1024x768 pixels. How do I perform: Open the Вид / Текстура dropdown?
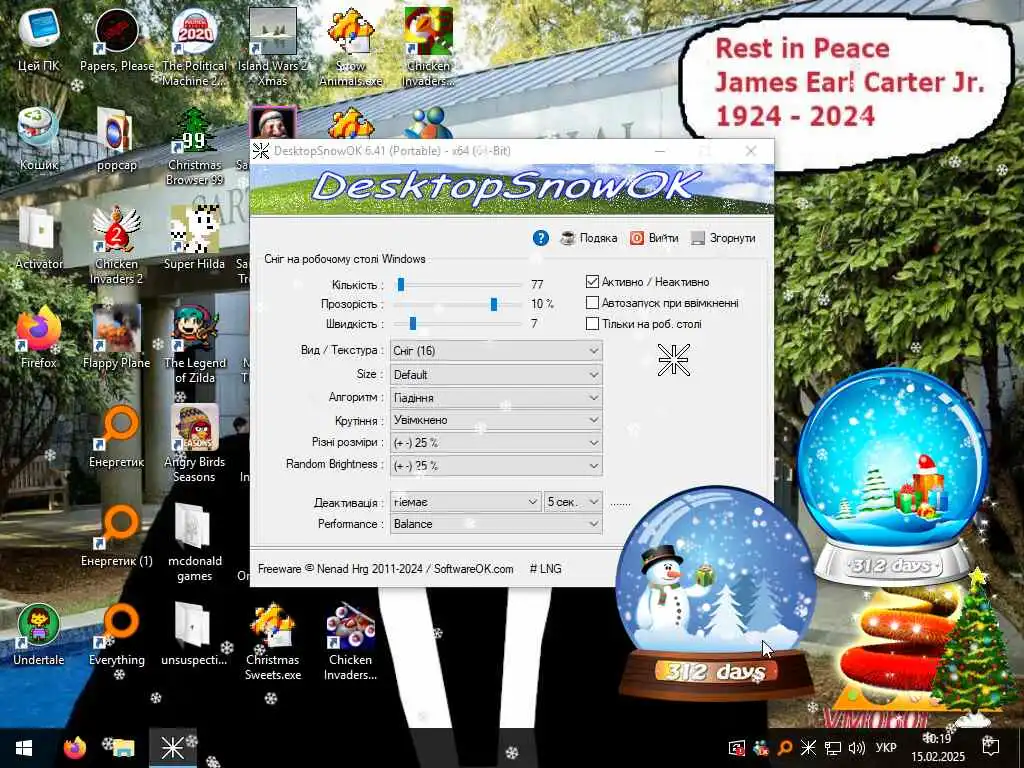pyautogui.click(x=496, y=351)
